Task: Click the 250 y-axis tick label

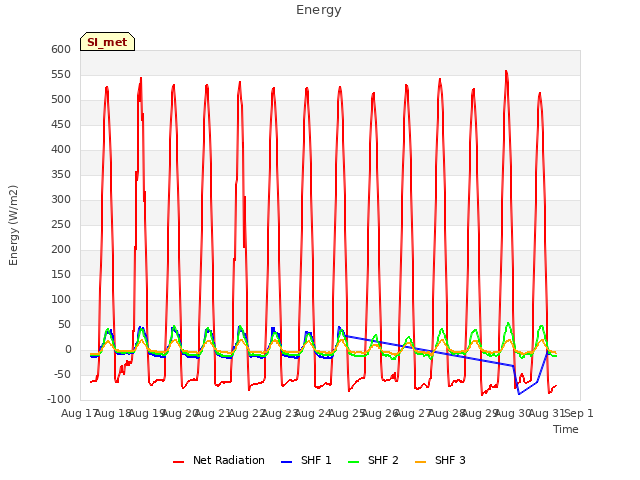Action: pyautogui.click(x=61, y=224)
